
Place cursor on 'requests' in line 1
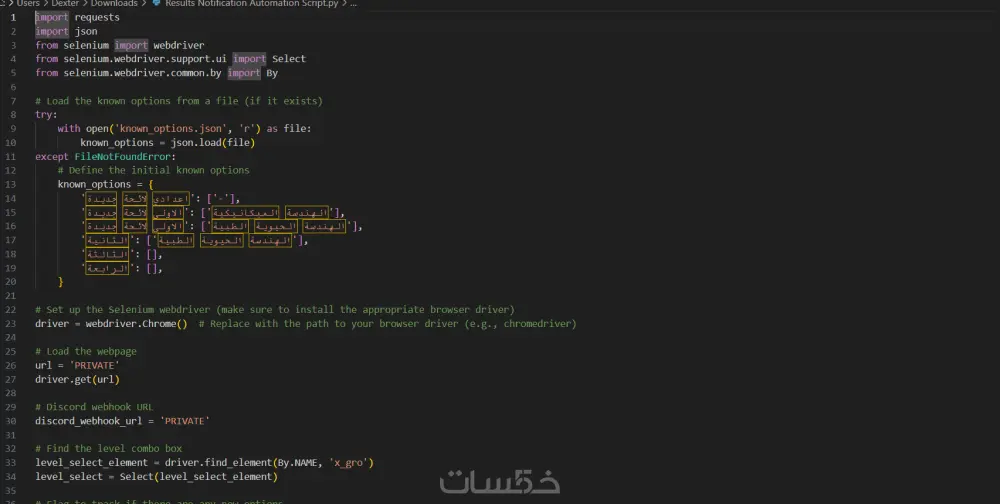pos(97,17)
